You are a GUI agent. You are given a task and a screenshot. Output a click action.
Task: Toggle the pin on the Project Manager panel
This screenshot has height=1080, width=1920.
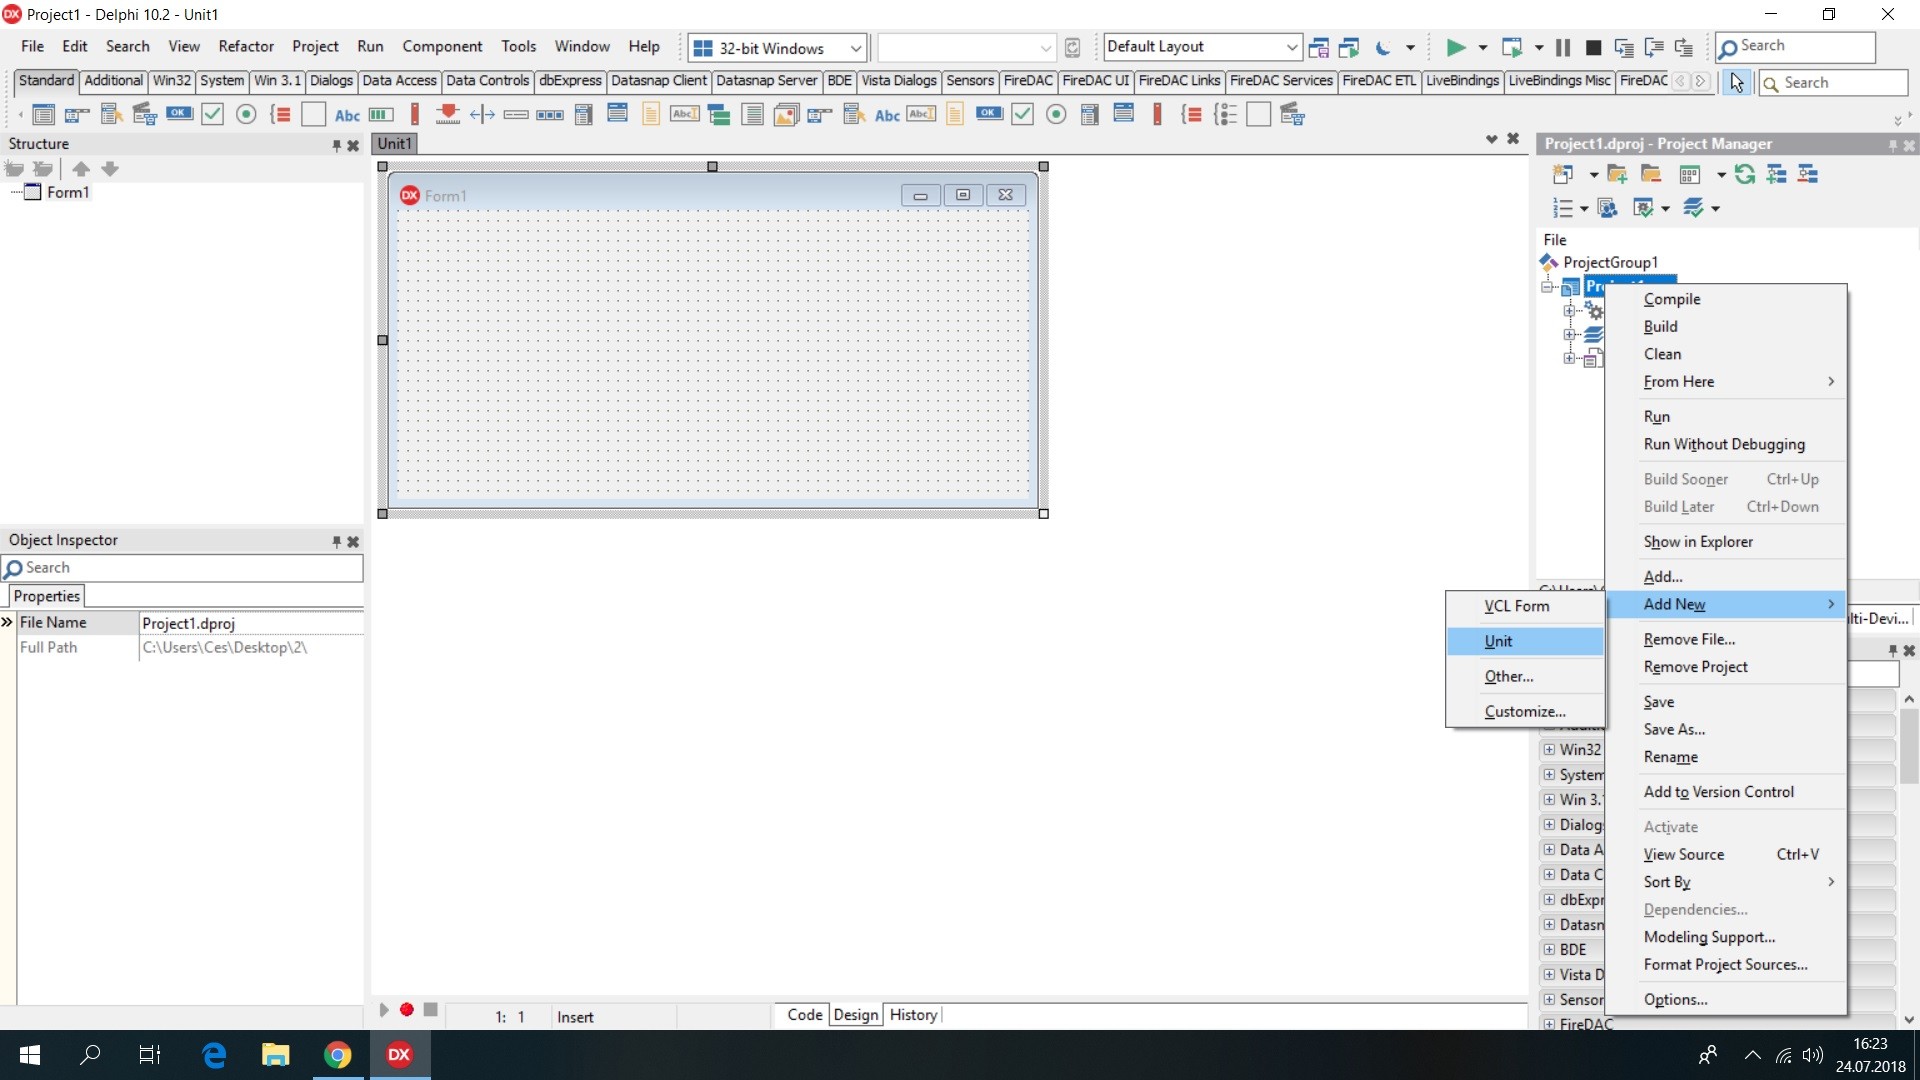[x=1892, y=146]
